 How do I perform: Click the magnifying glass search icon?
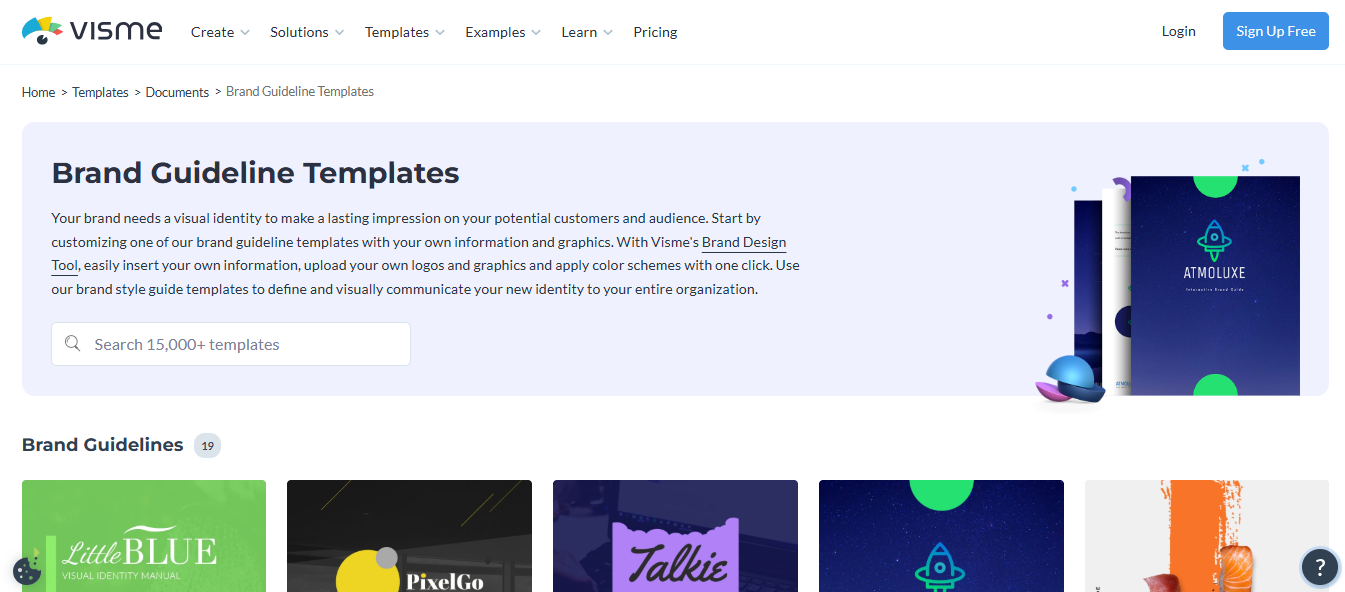[x=72, y=343]
